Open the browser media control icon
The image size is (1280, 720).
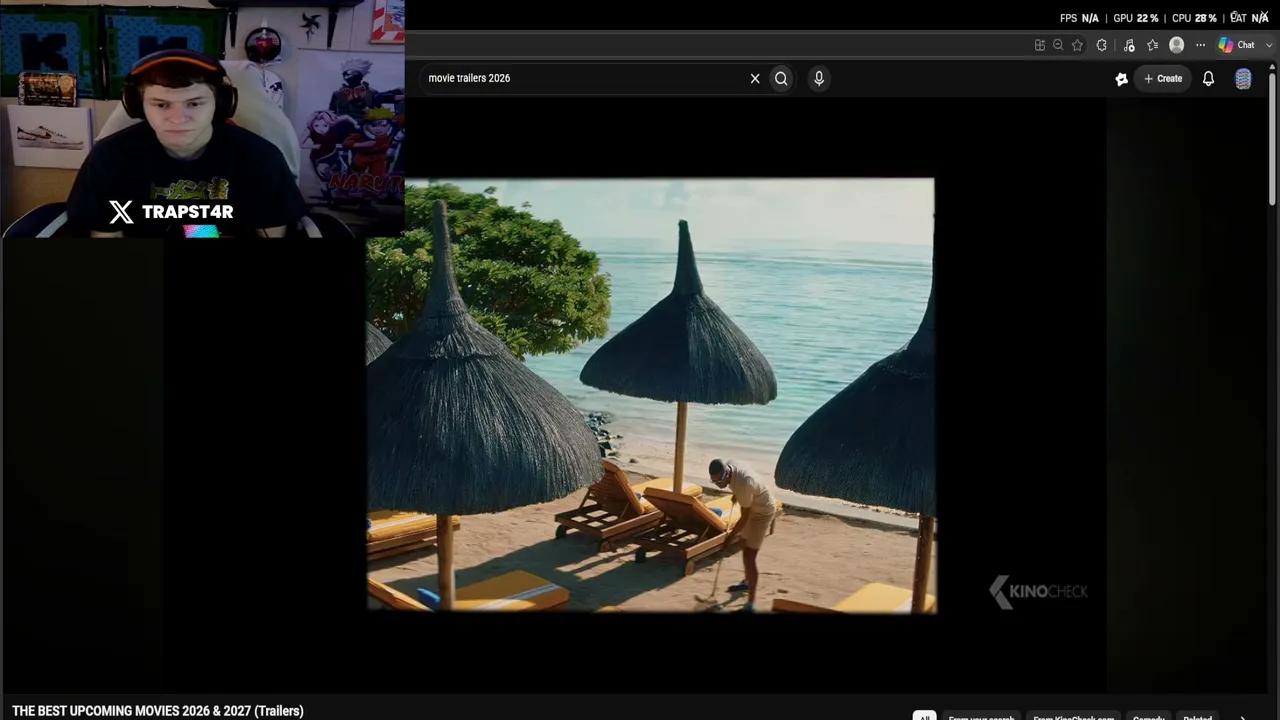click(1129, 45)
